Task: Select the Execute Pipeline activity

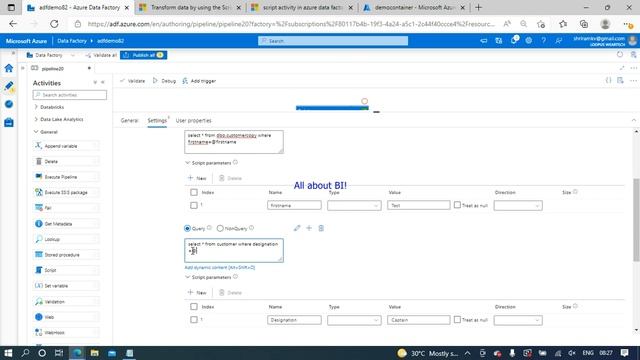Action: pos(66,177)
